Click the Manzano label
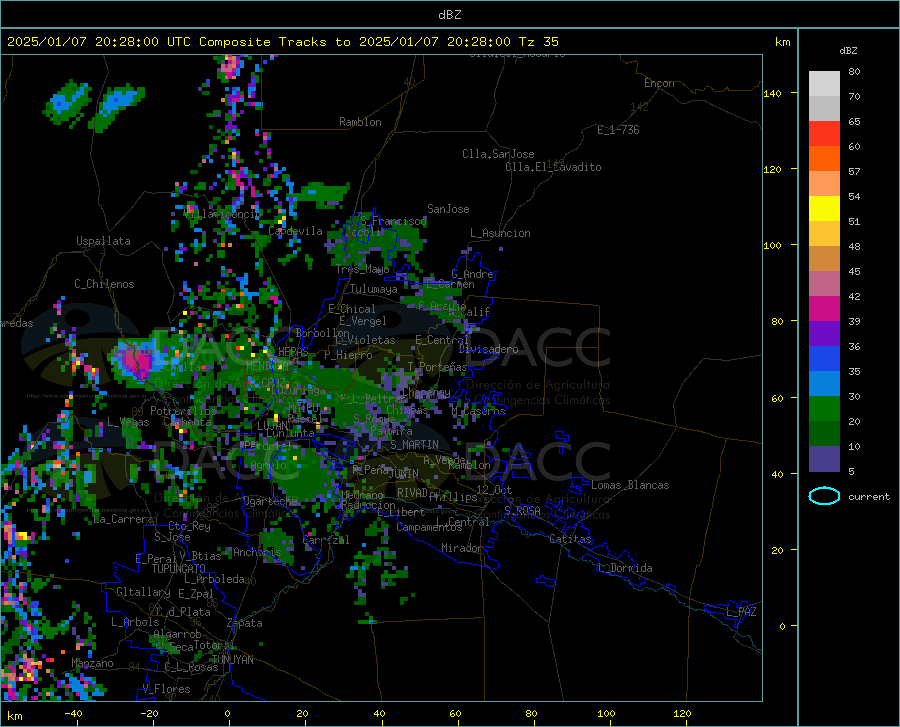Viewport: 900px width, 727px height. 92,663
